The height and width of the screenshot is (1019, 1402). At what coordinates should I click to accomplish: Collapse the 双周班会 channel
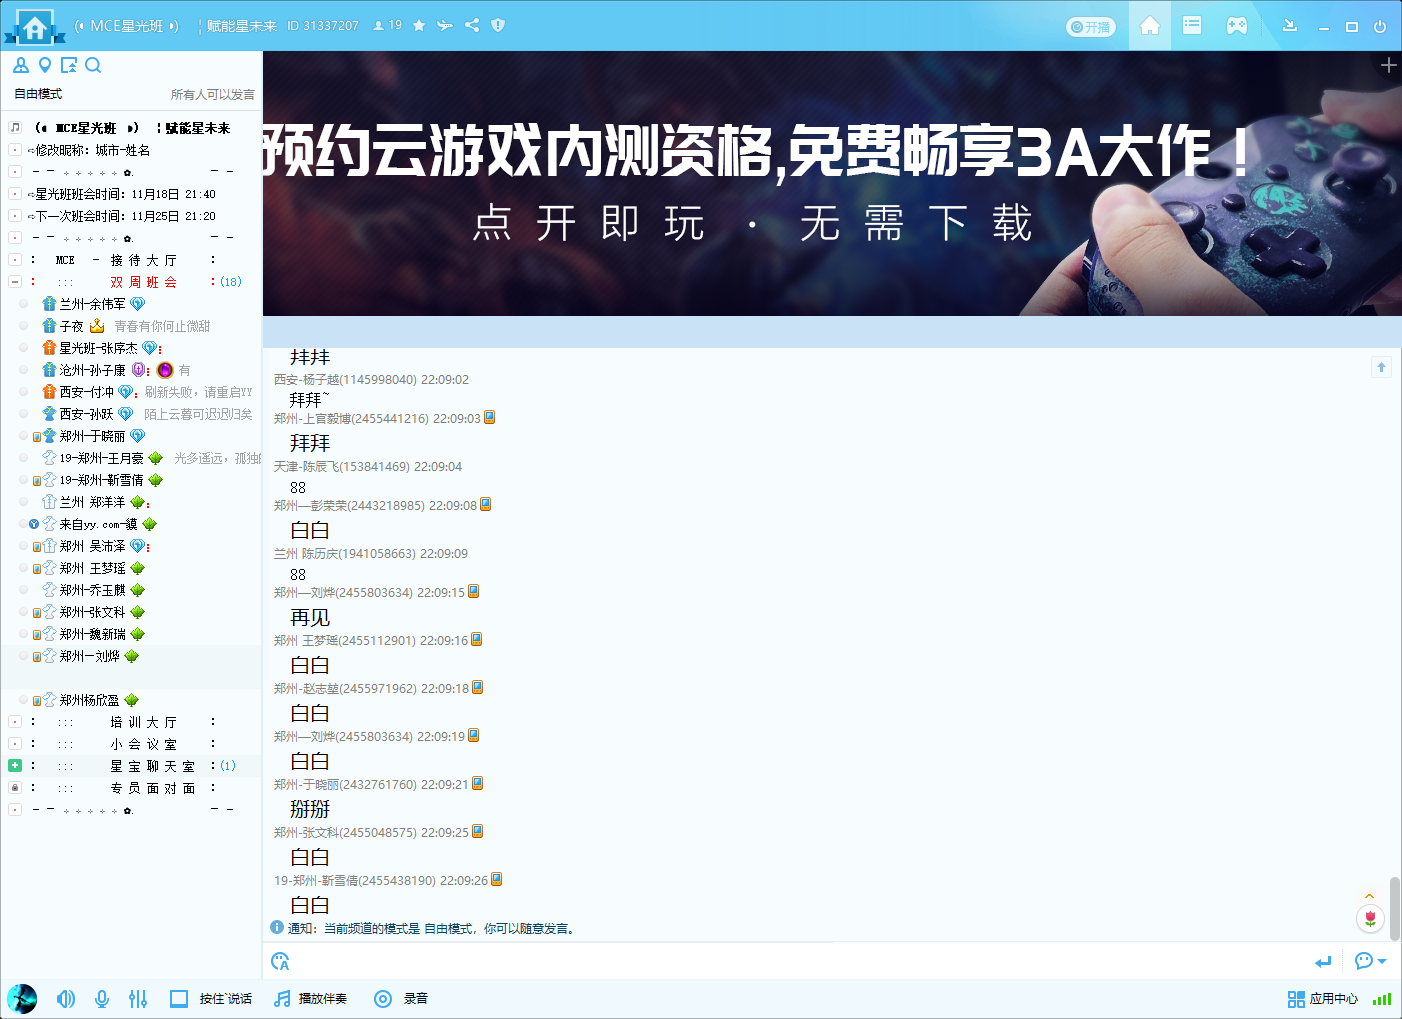tap(15, 282)
